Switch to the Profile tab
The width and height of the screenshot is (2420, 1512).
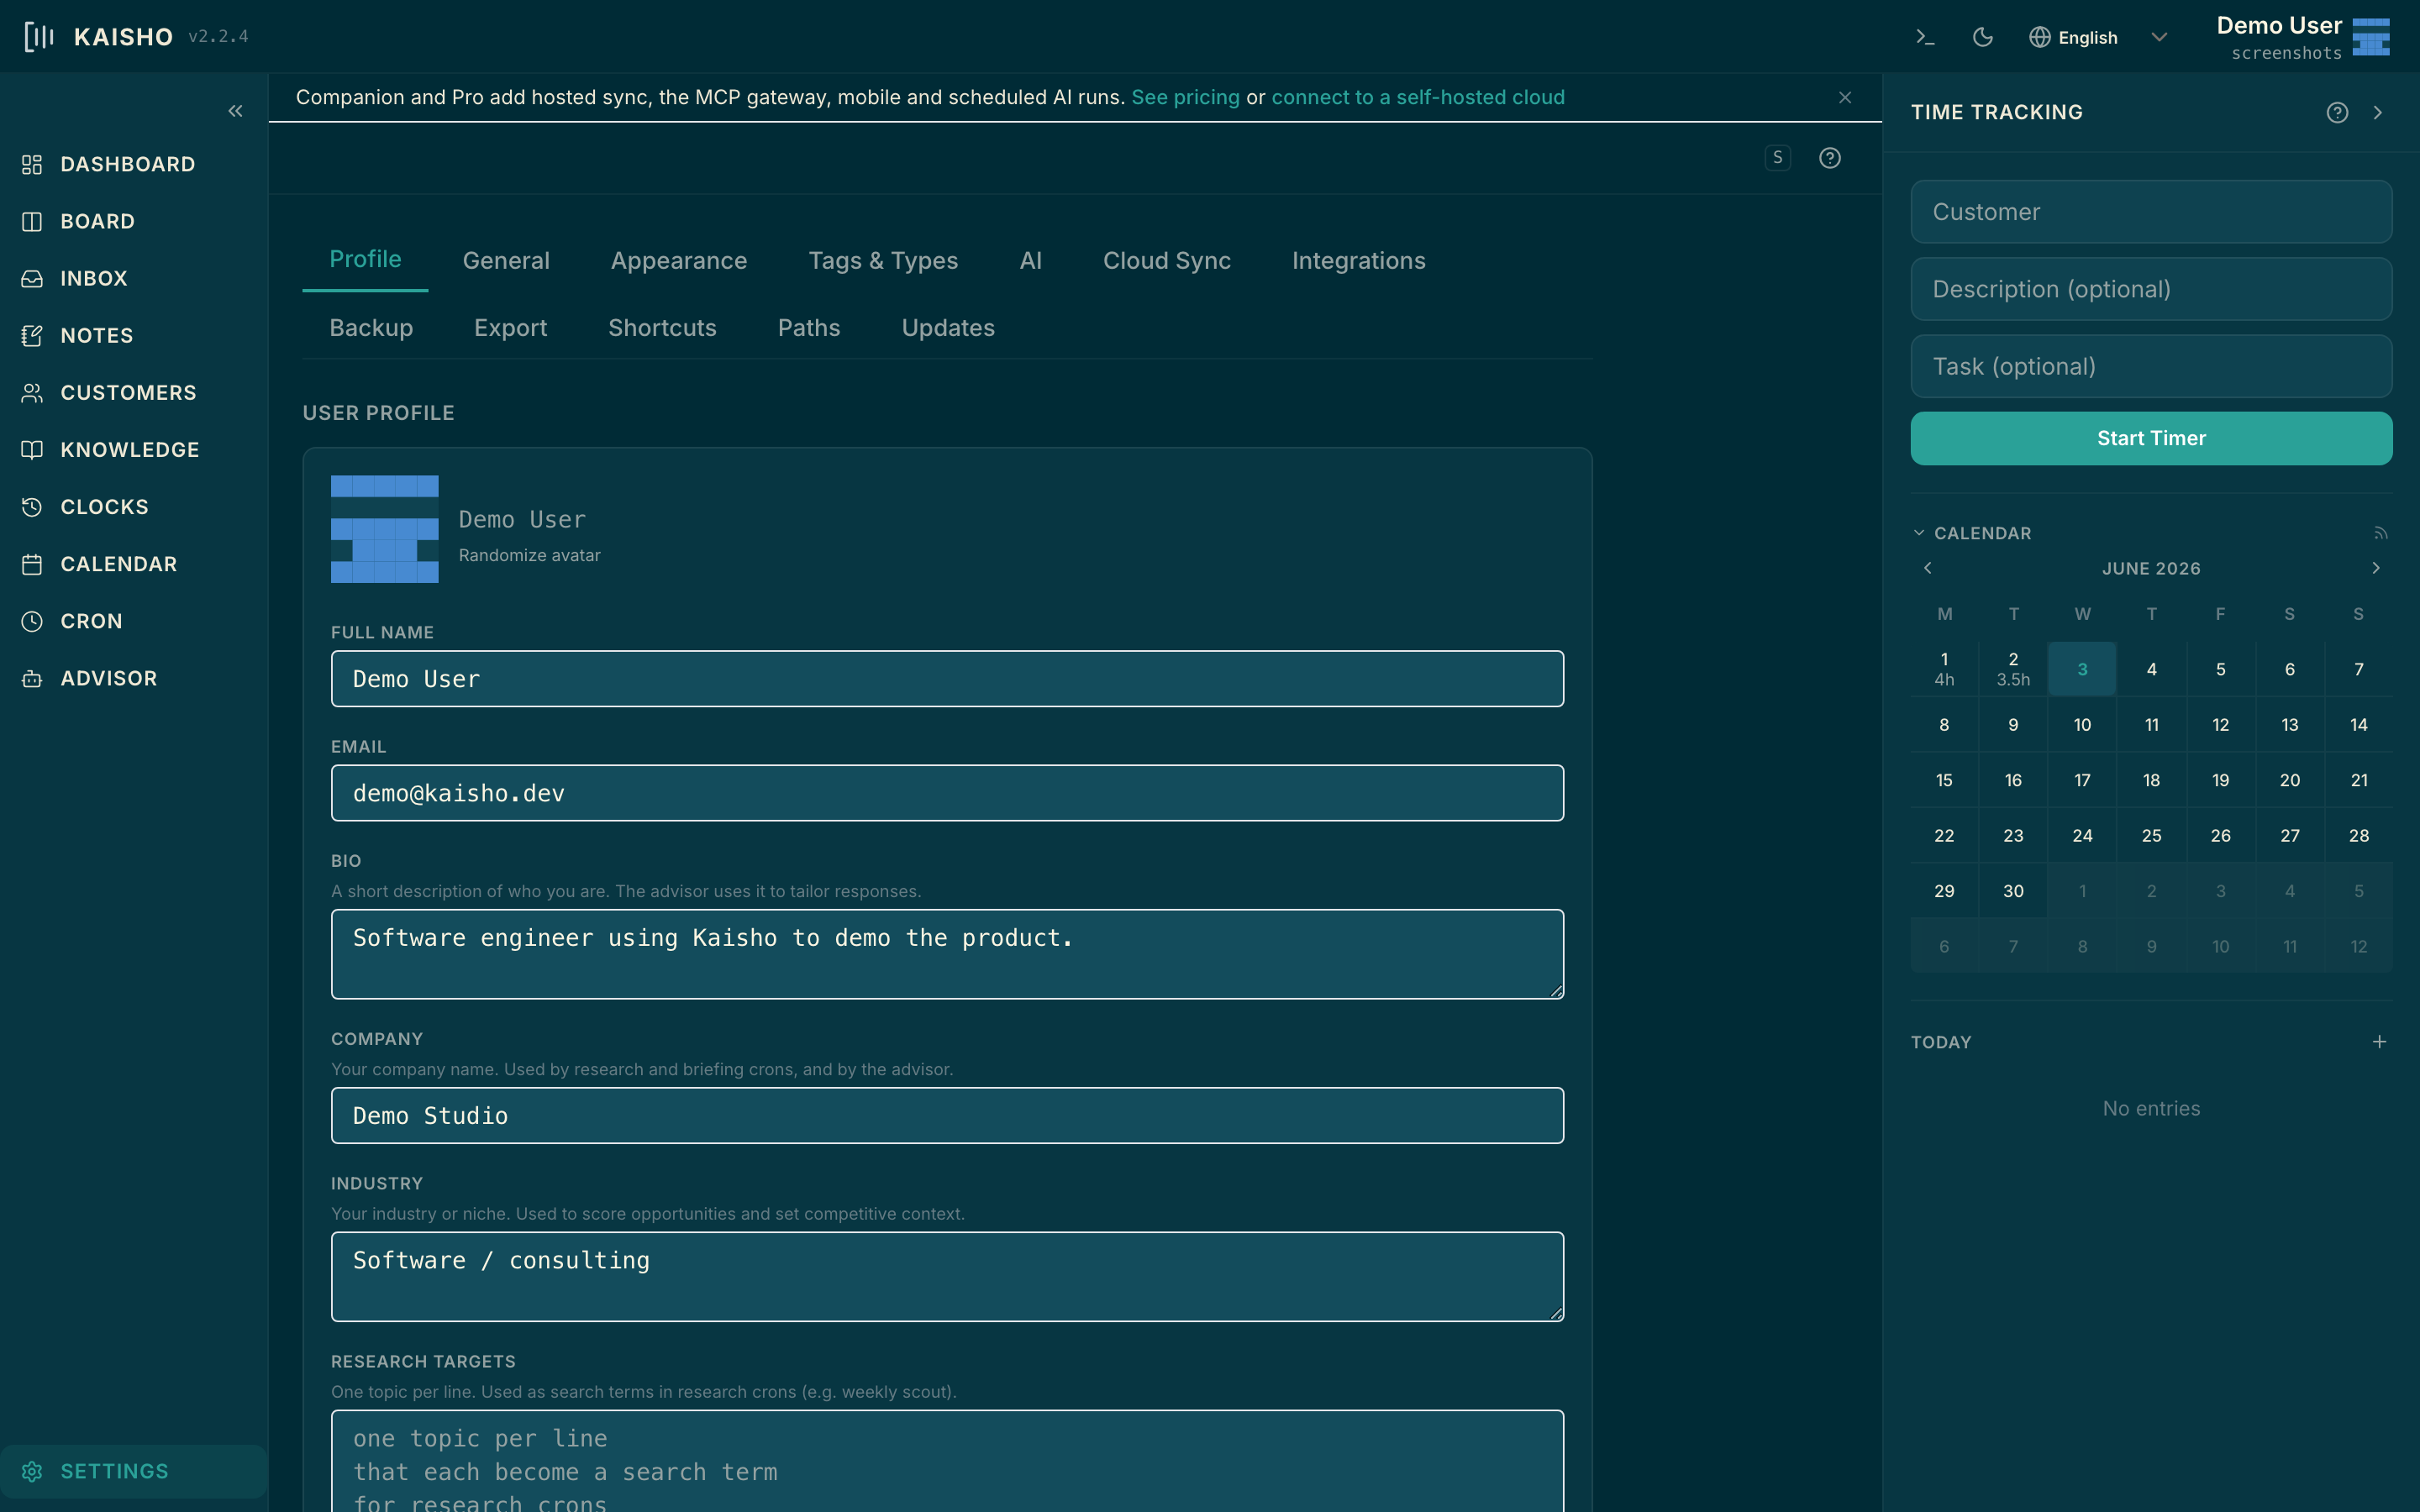[365, 259]
